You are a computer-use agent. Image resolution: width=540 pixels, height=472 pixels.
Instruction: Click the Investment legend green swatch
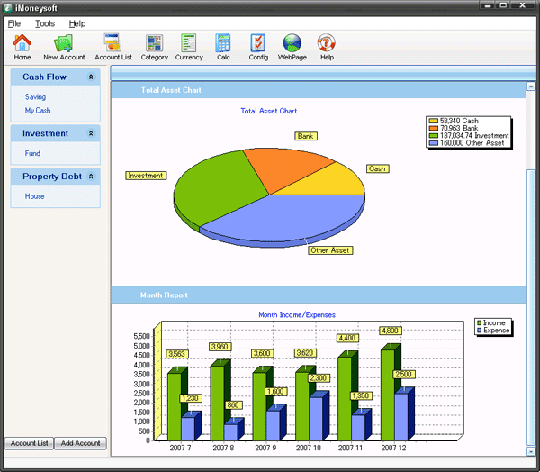pos(433,136)
